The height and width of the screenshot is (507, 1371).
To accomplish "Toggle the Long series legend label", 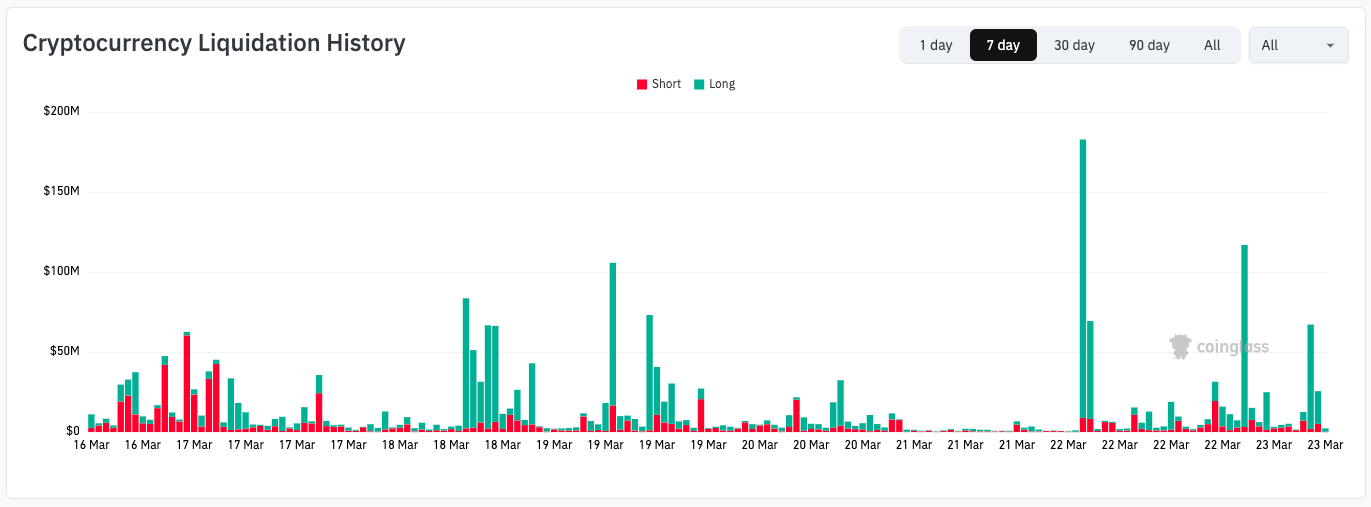I will click(722, 84).
